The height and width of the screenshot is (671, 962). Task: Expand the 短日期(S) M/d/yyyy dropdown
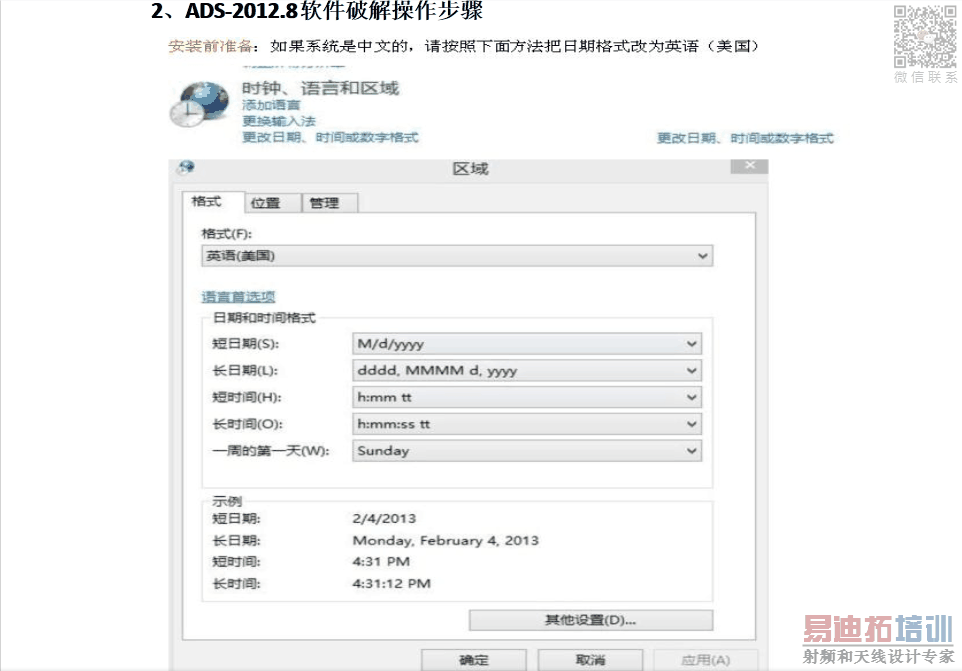[x=527, y=344]
